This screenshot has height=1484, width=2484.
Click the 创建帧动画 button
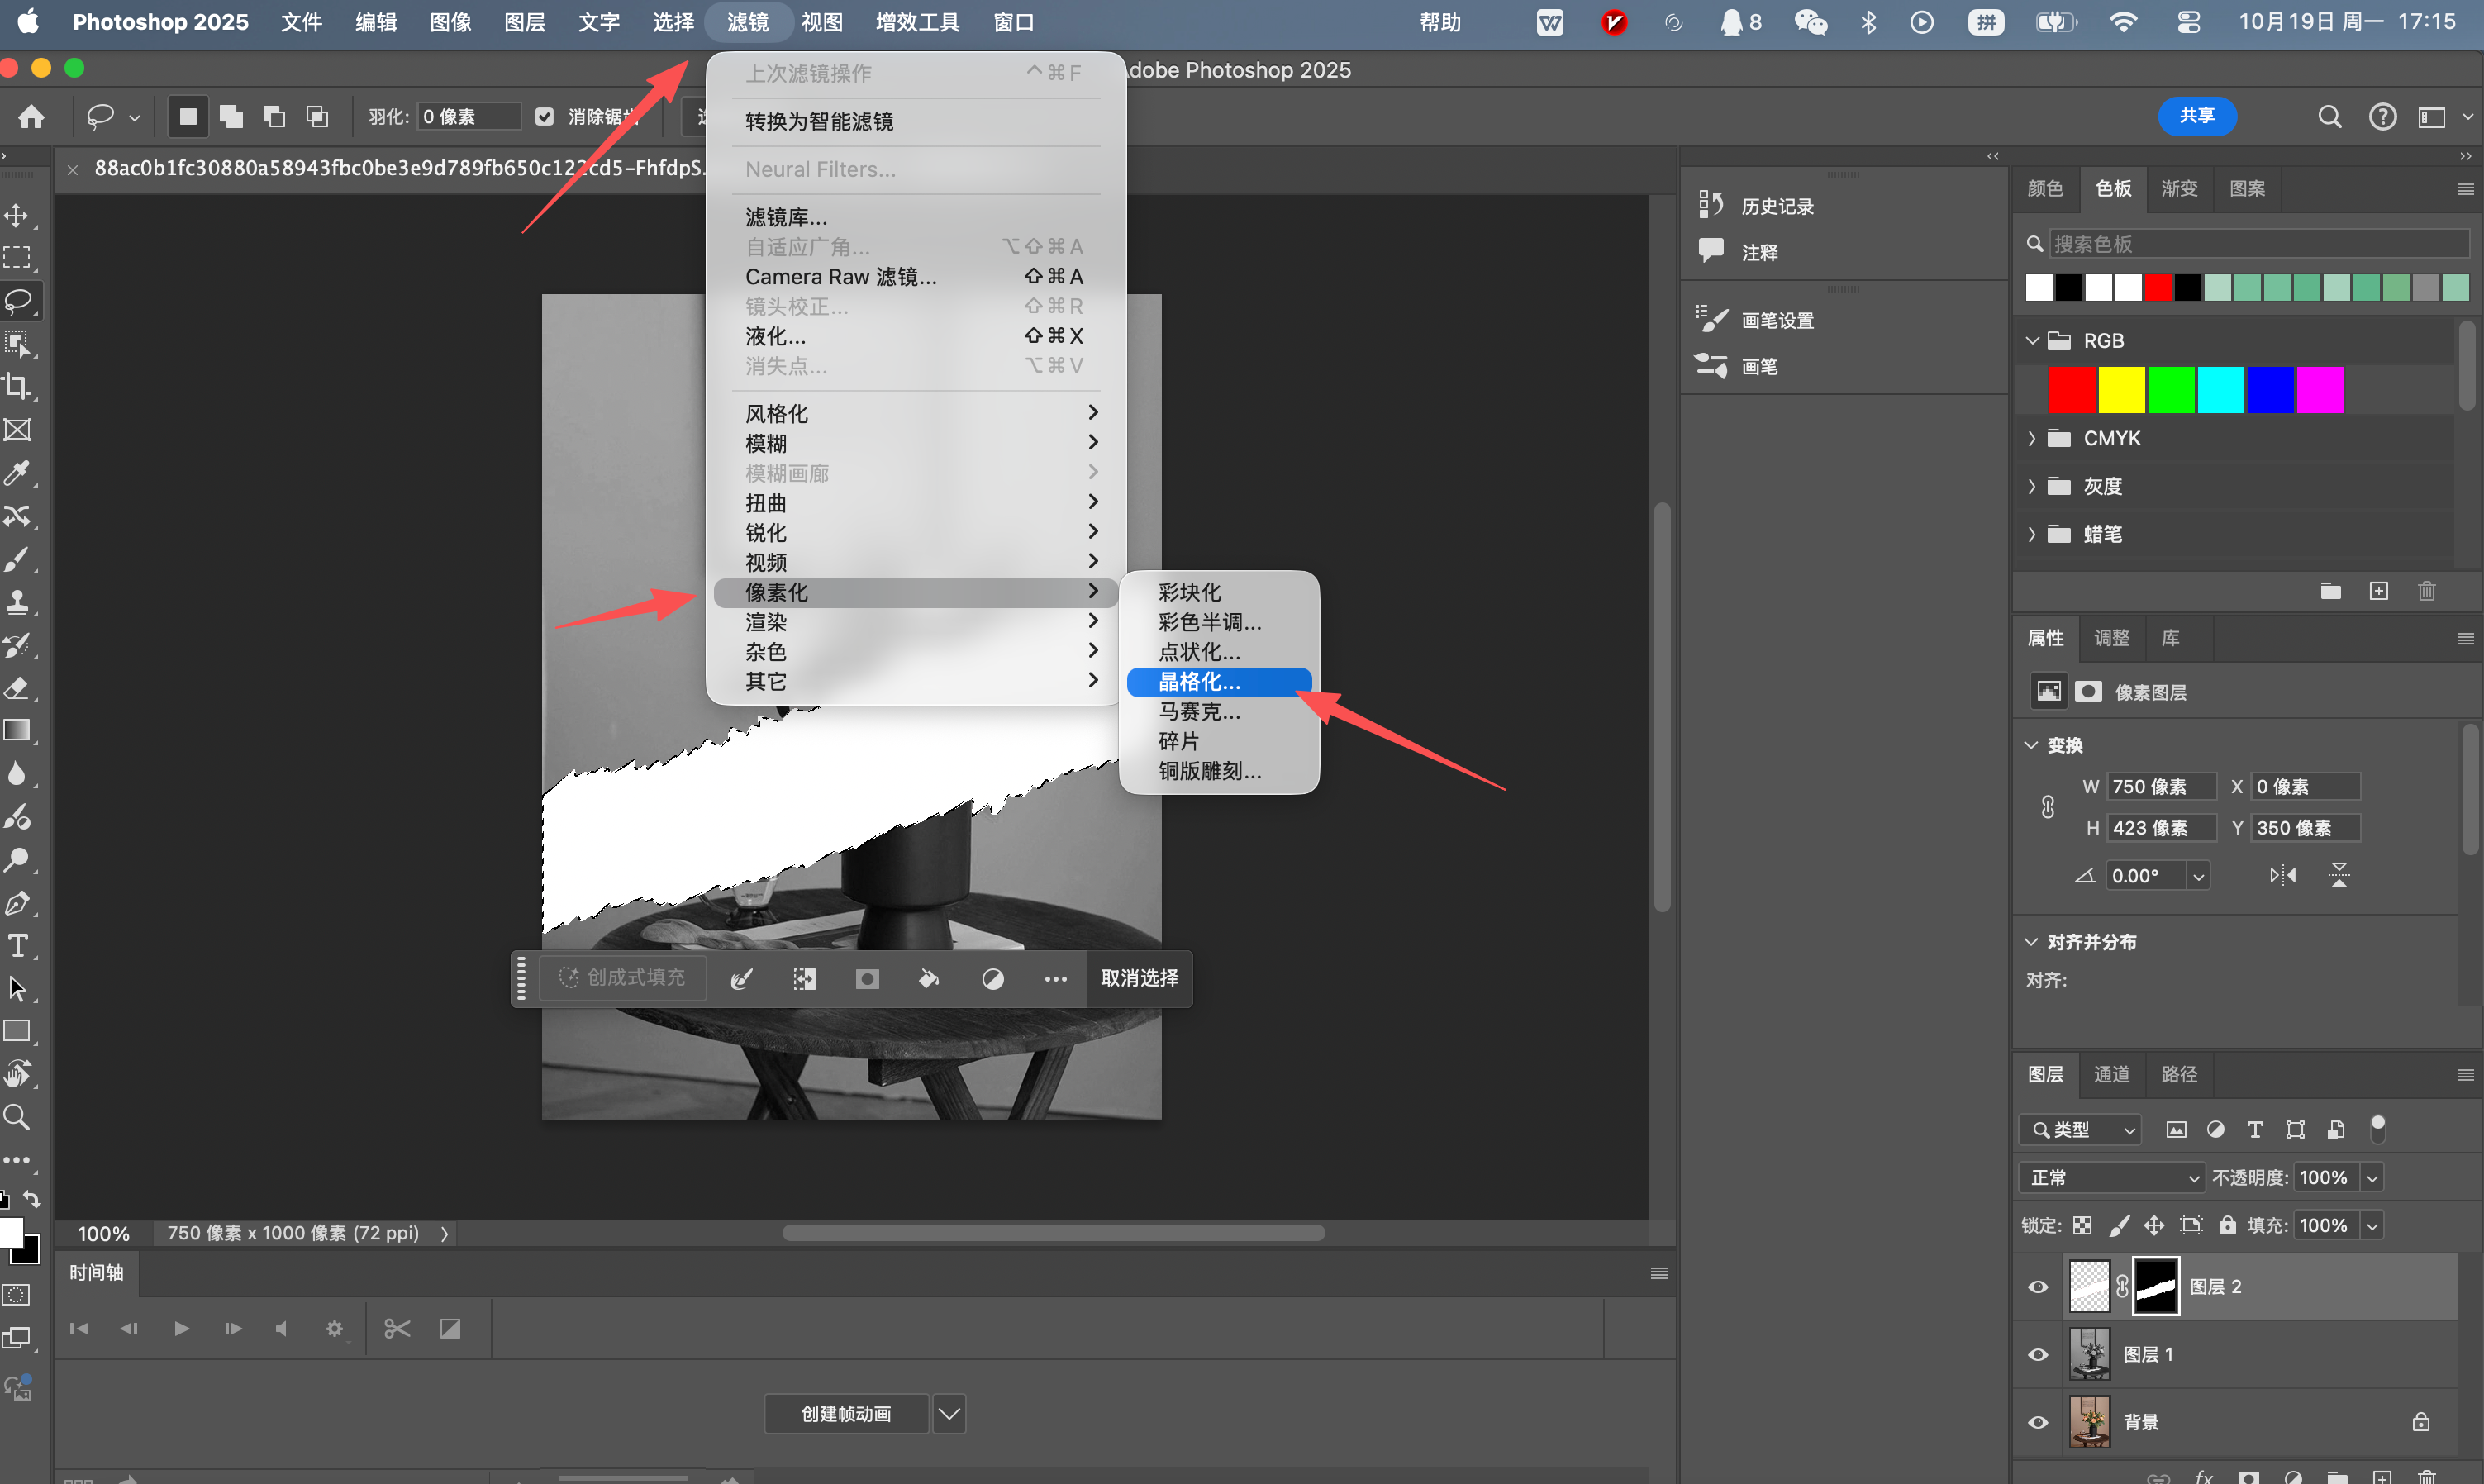[846, 1414]
